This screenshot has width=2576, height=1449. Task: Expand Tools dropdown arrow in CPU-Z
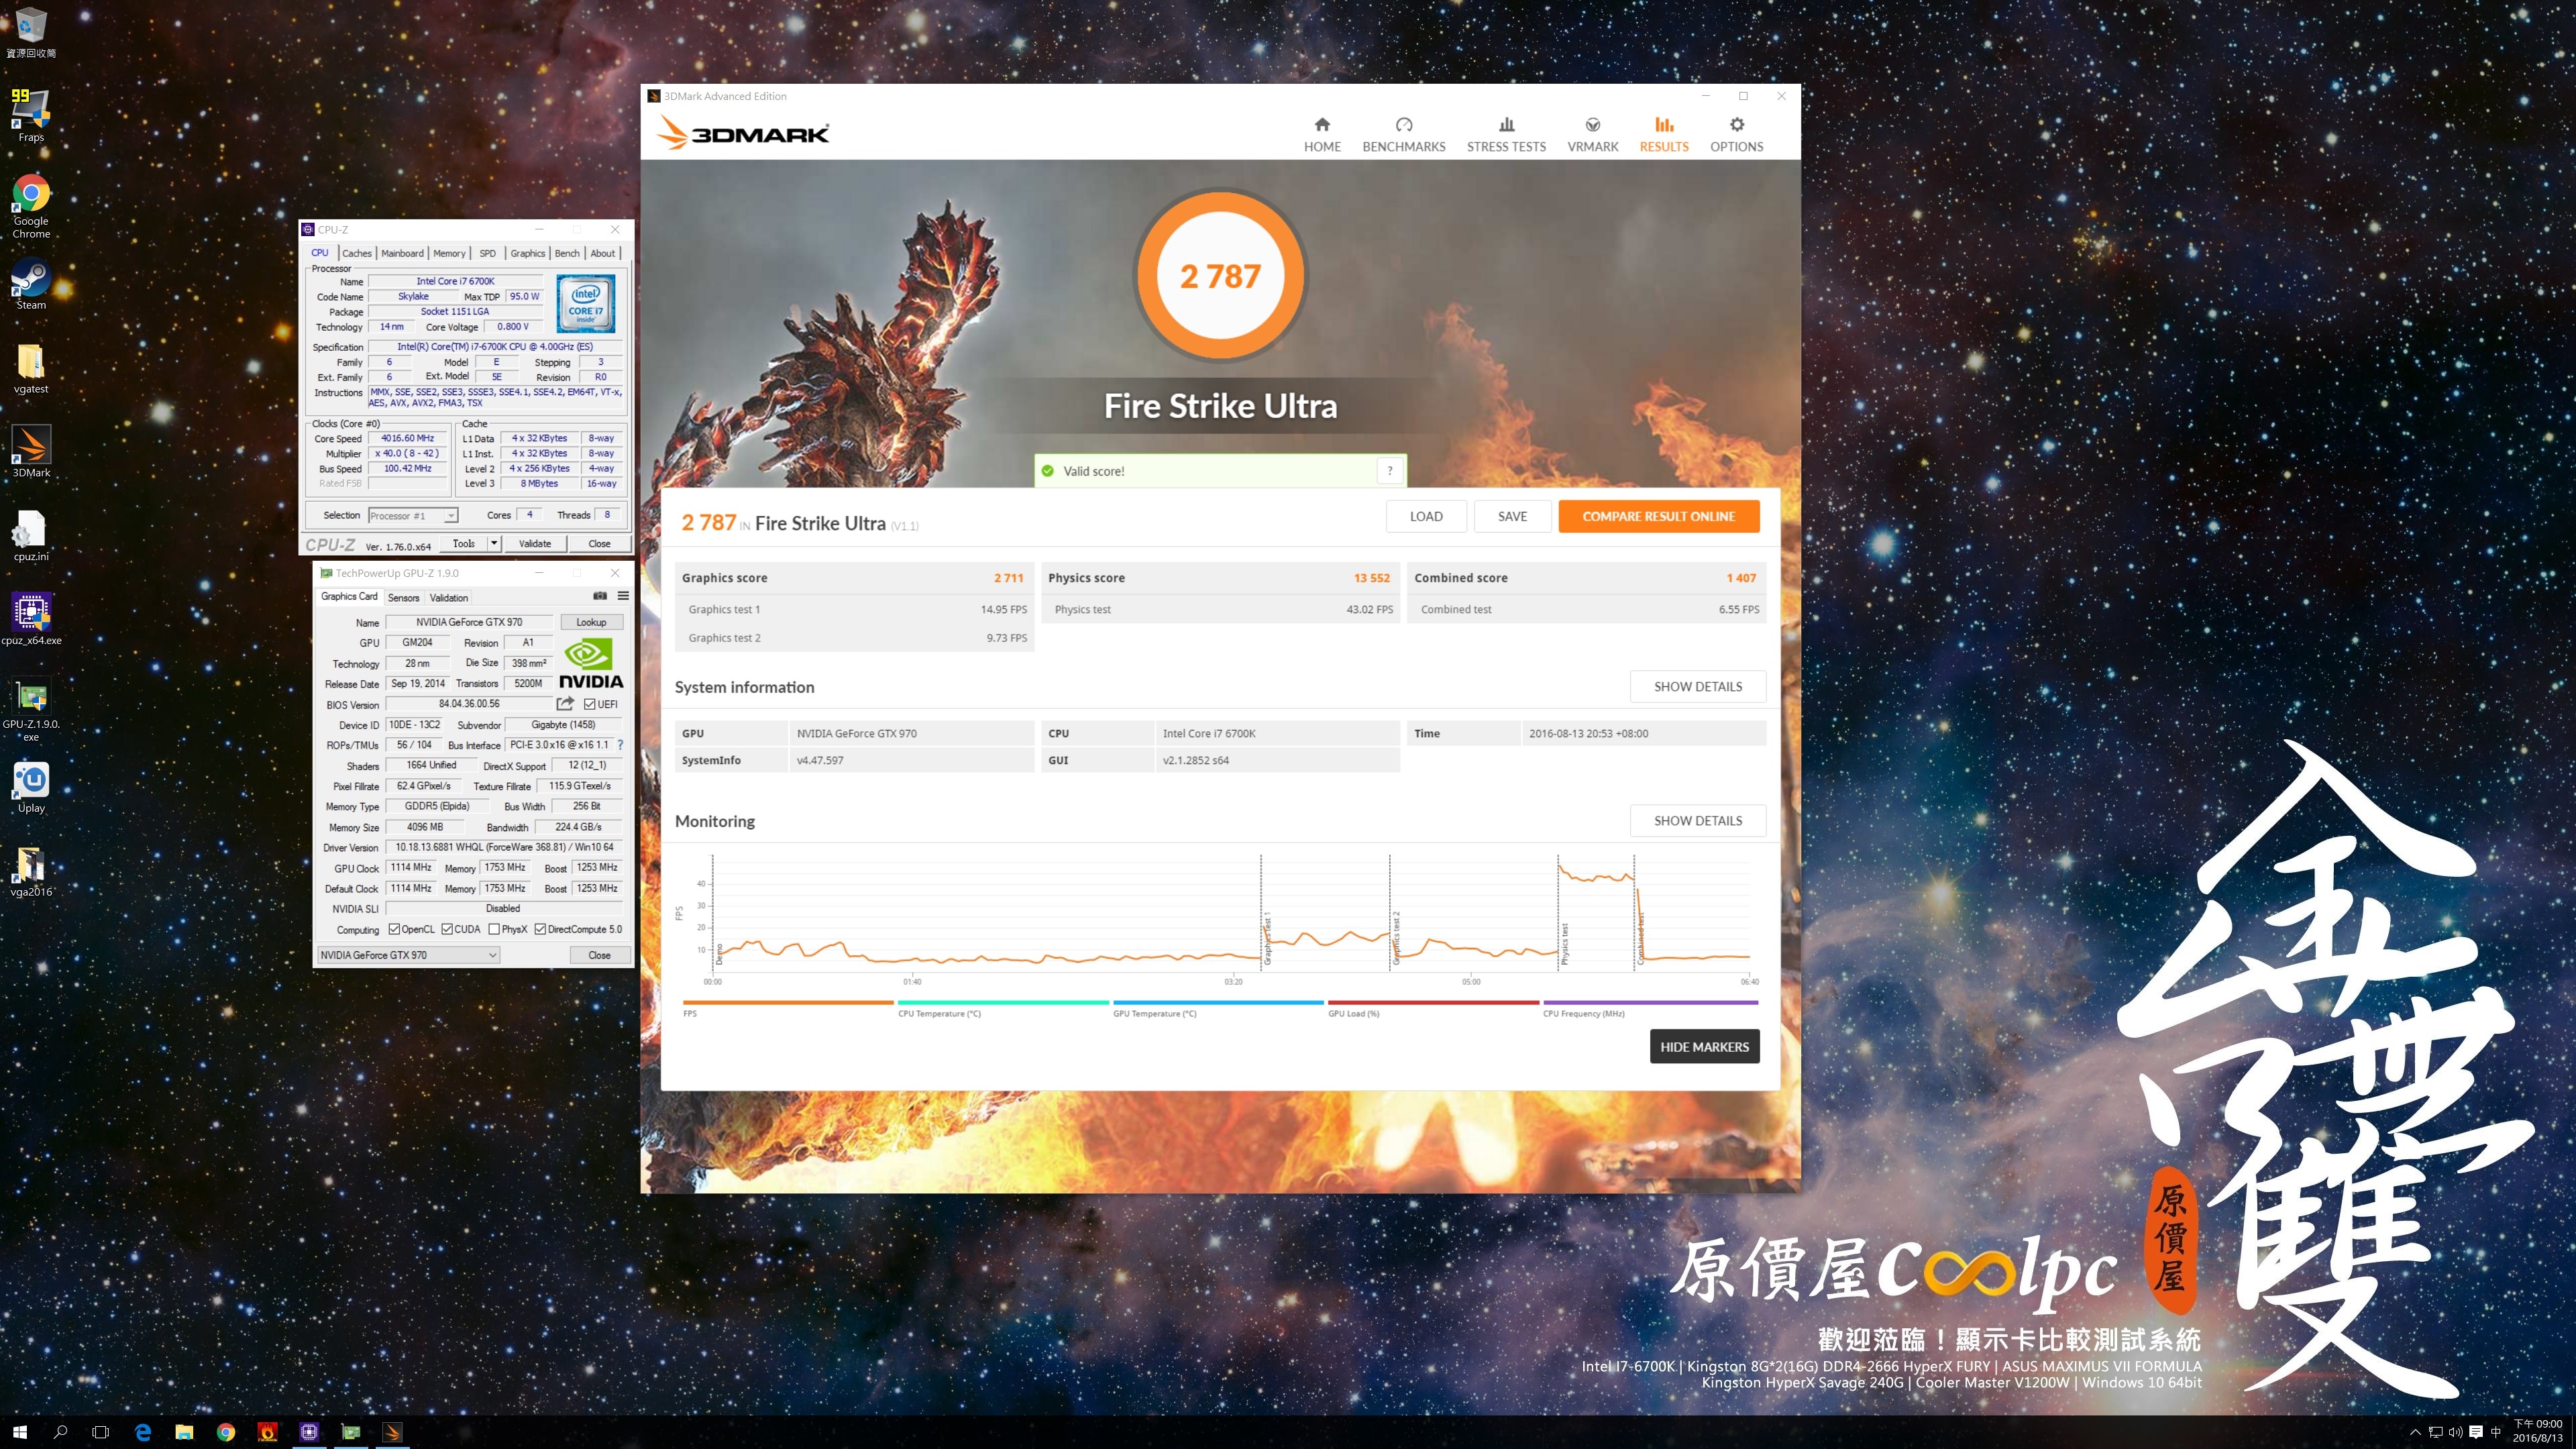[x=494, y=544]
